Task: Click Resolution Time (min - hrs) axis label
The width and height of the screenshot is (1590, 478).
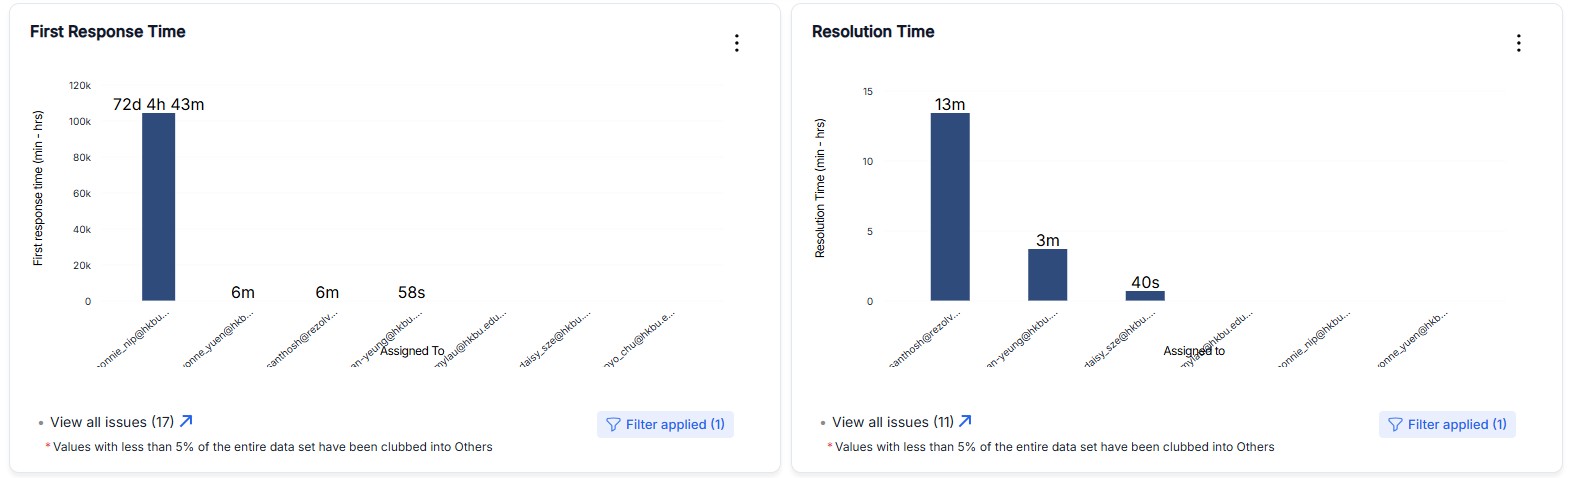Action: [820, 189]
